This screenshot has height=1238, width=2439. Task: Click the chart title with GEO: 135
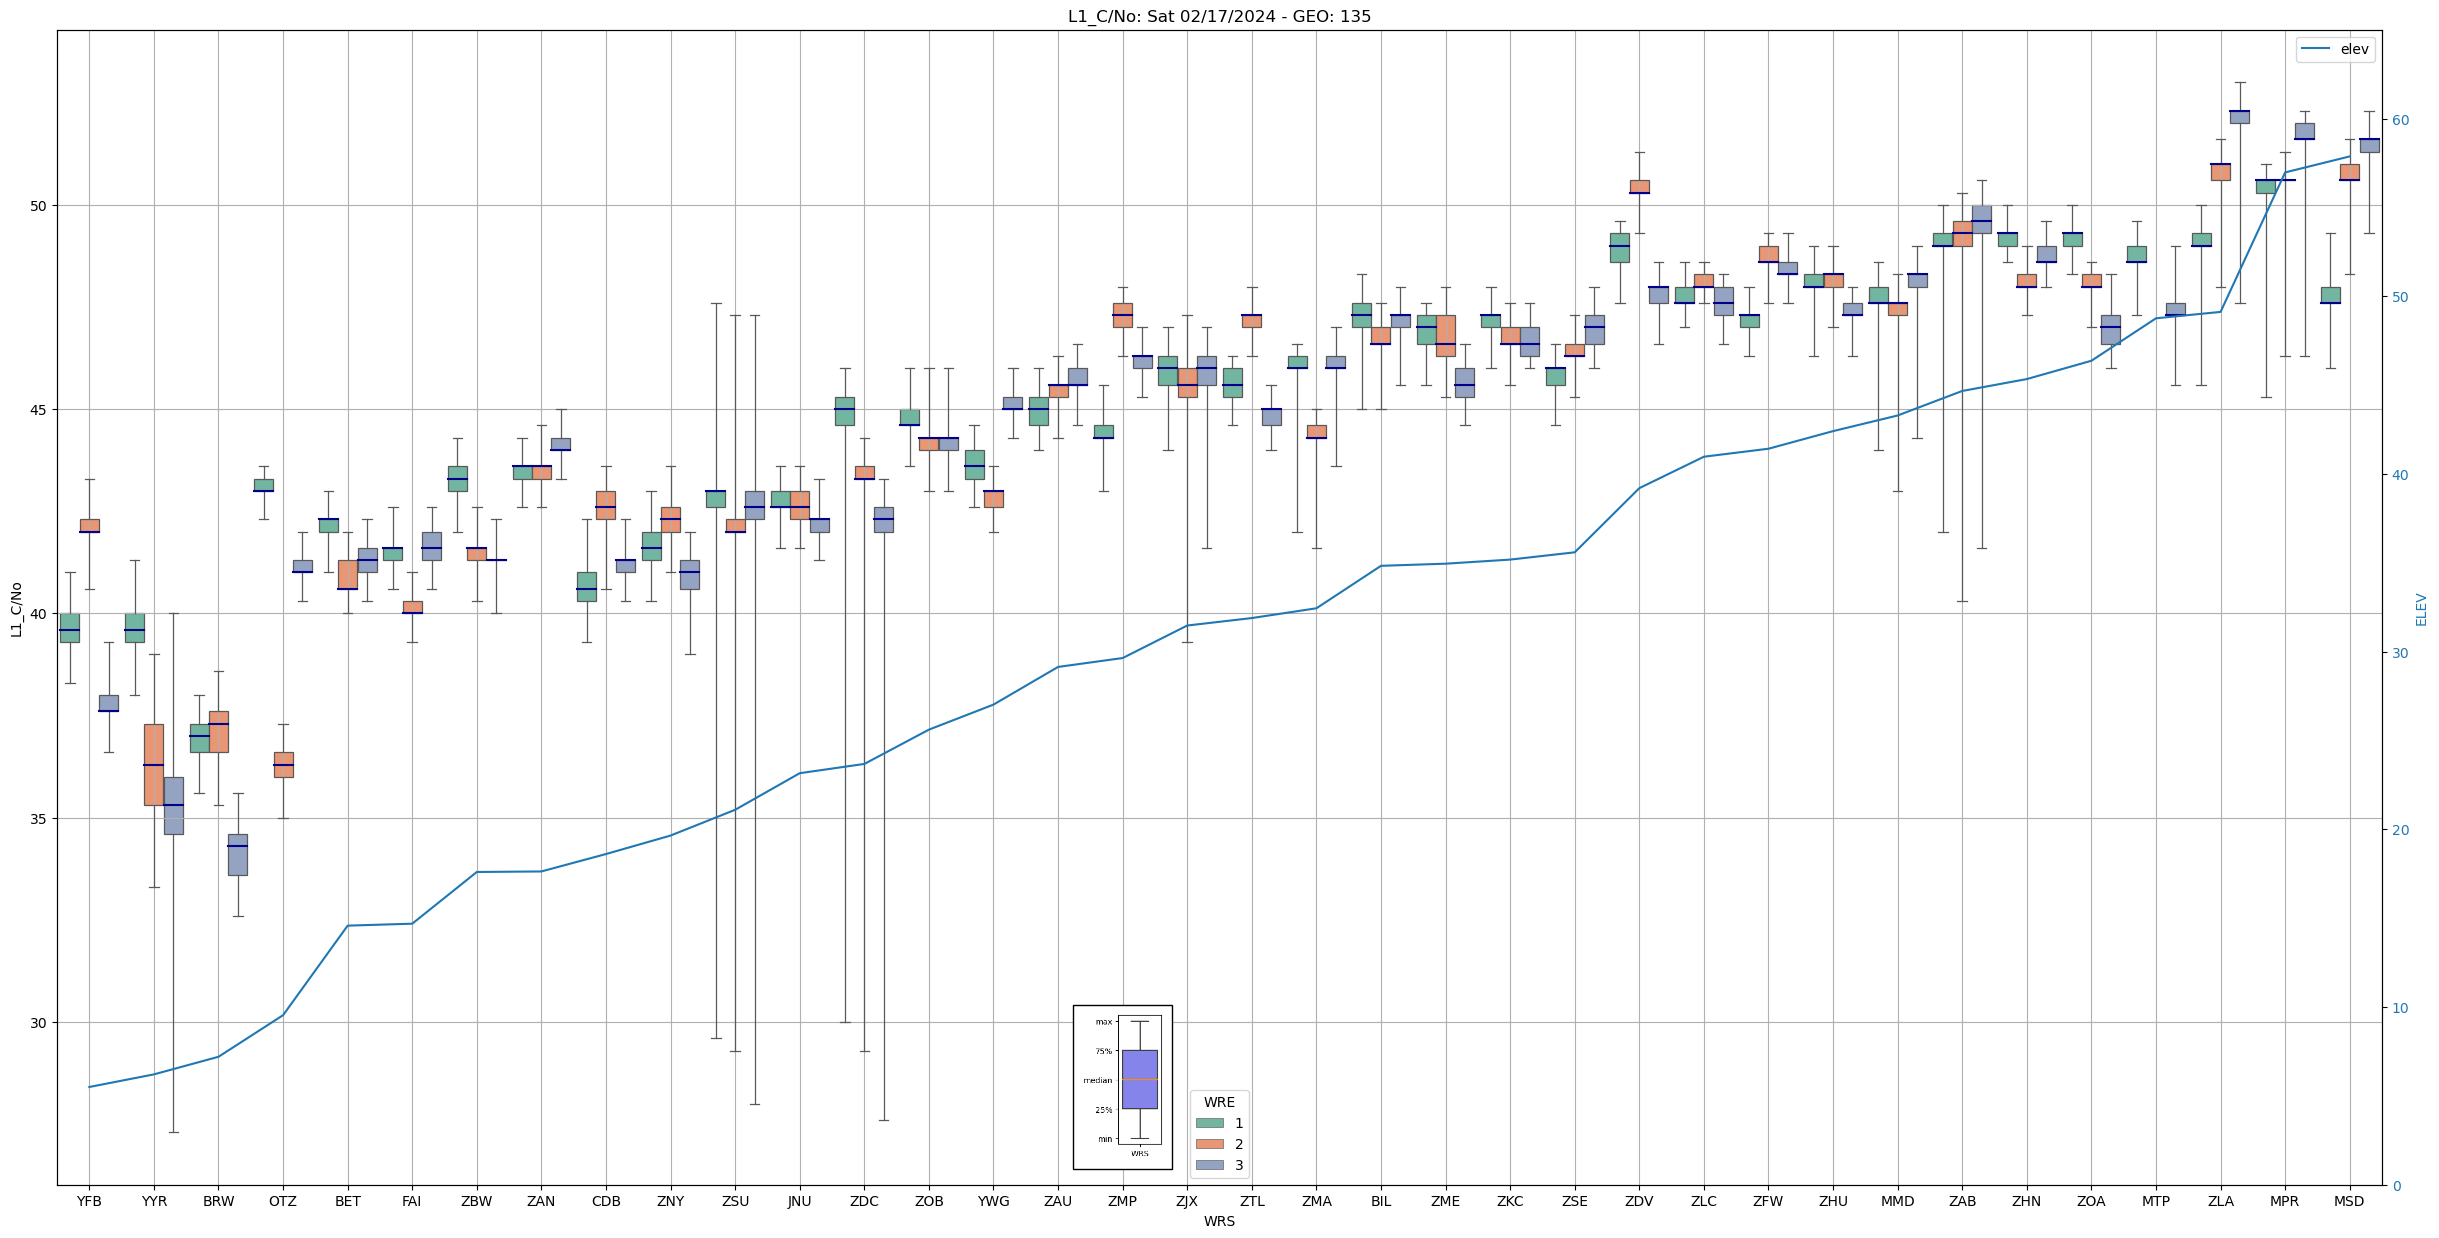[x=1219, y=16]
